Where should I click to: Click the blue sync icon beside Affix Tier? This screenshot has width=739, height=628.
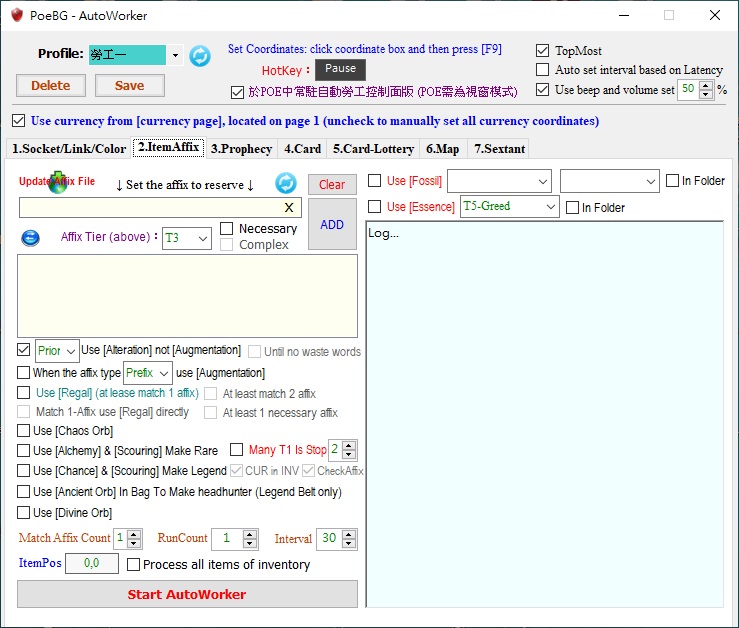coord(31,238)
